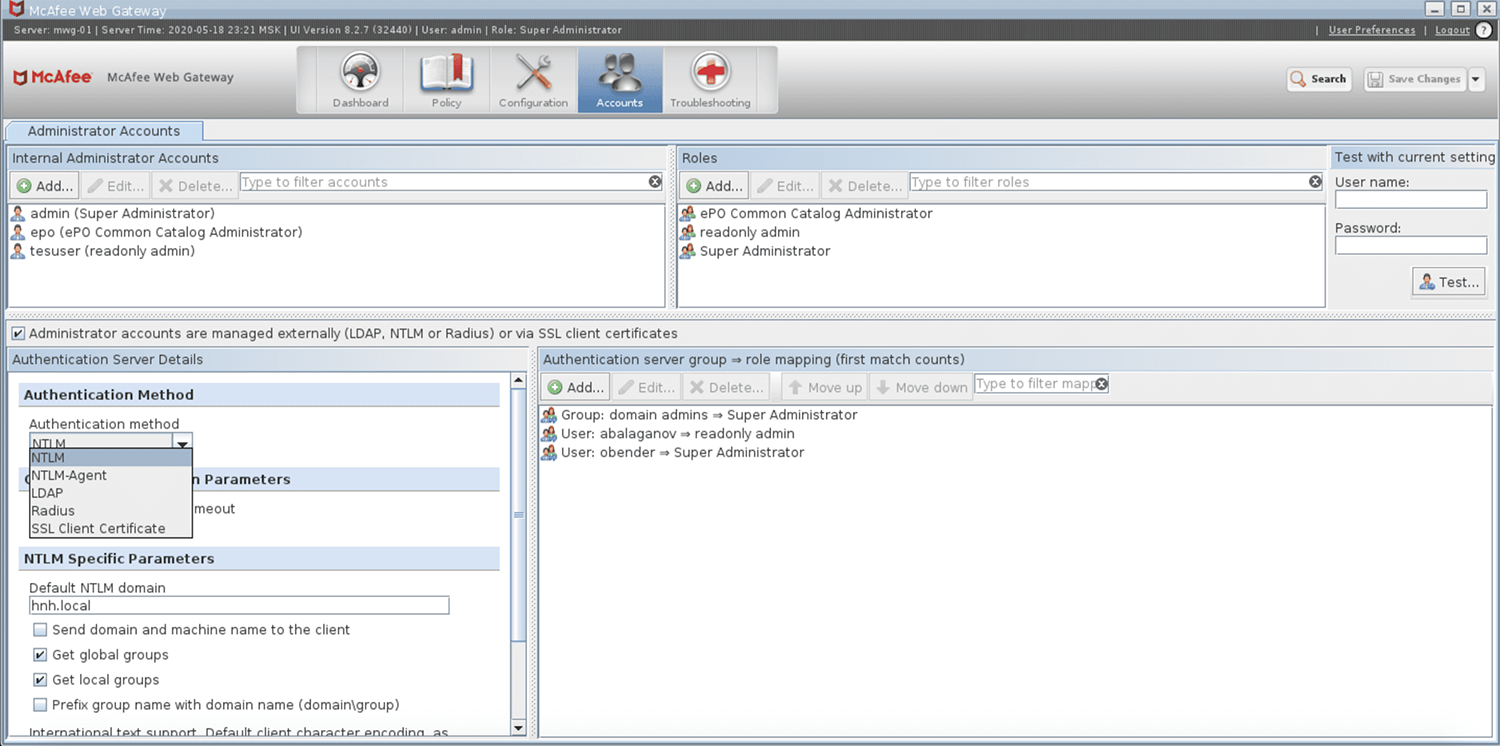
Task: Delete the selected role
Action: 865,186
